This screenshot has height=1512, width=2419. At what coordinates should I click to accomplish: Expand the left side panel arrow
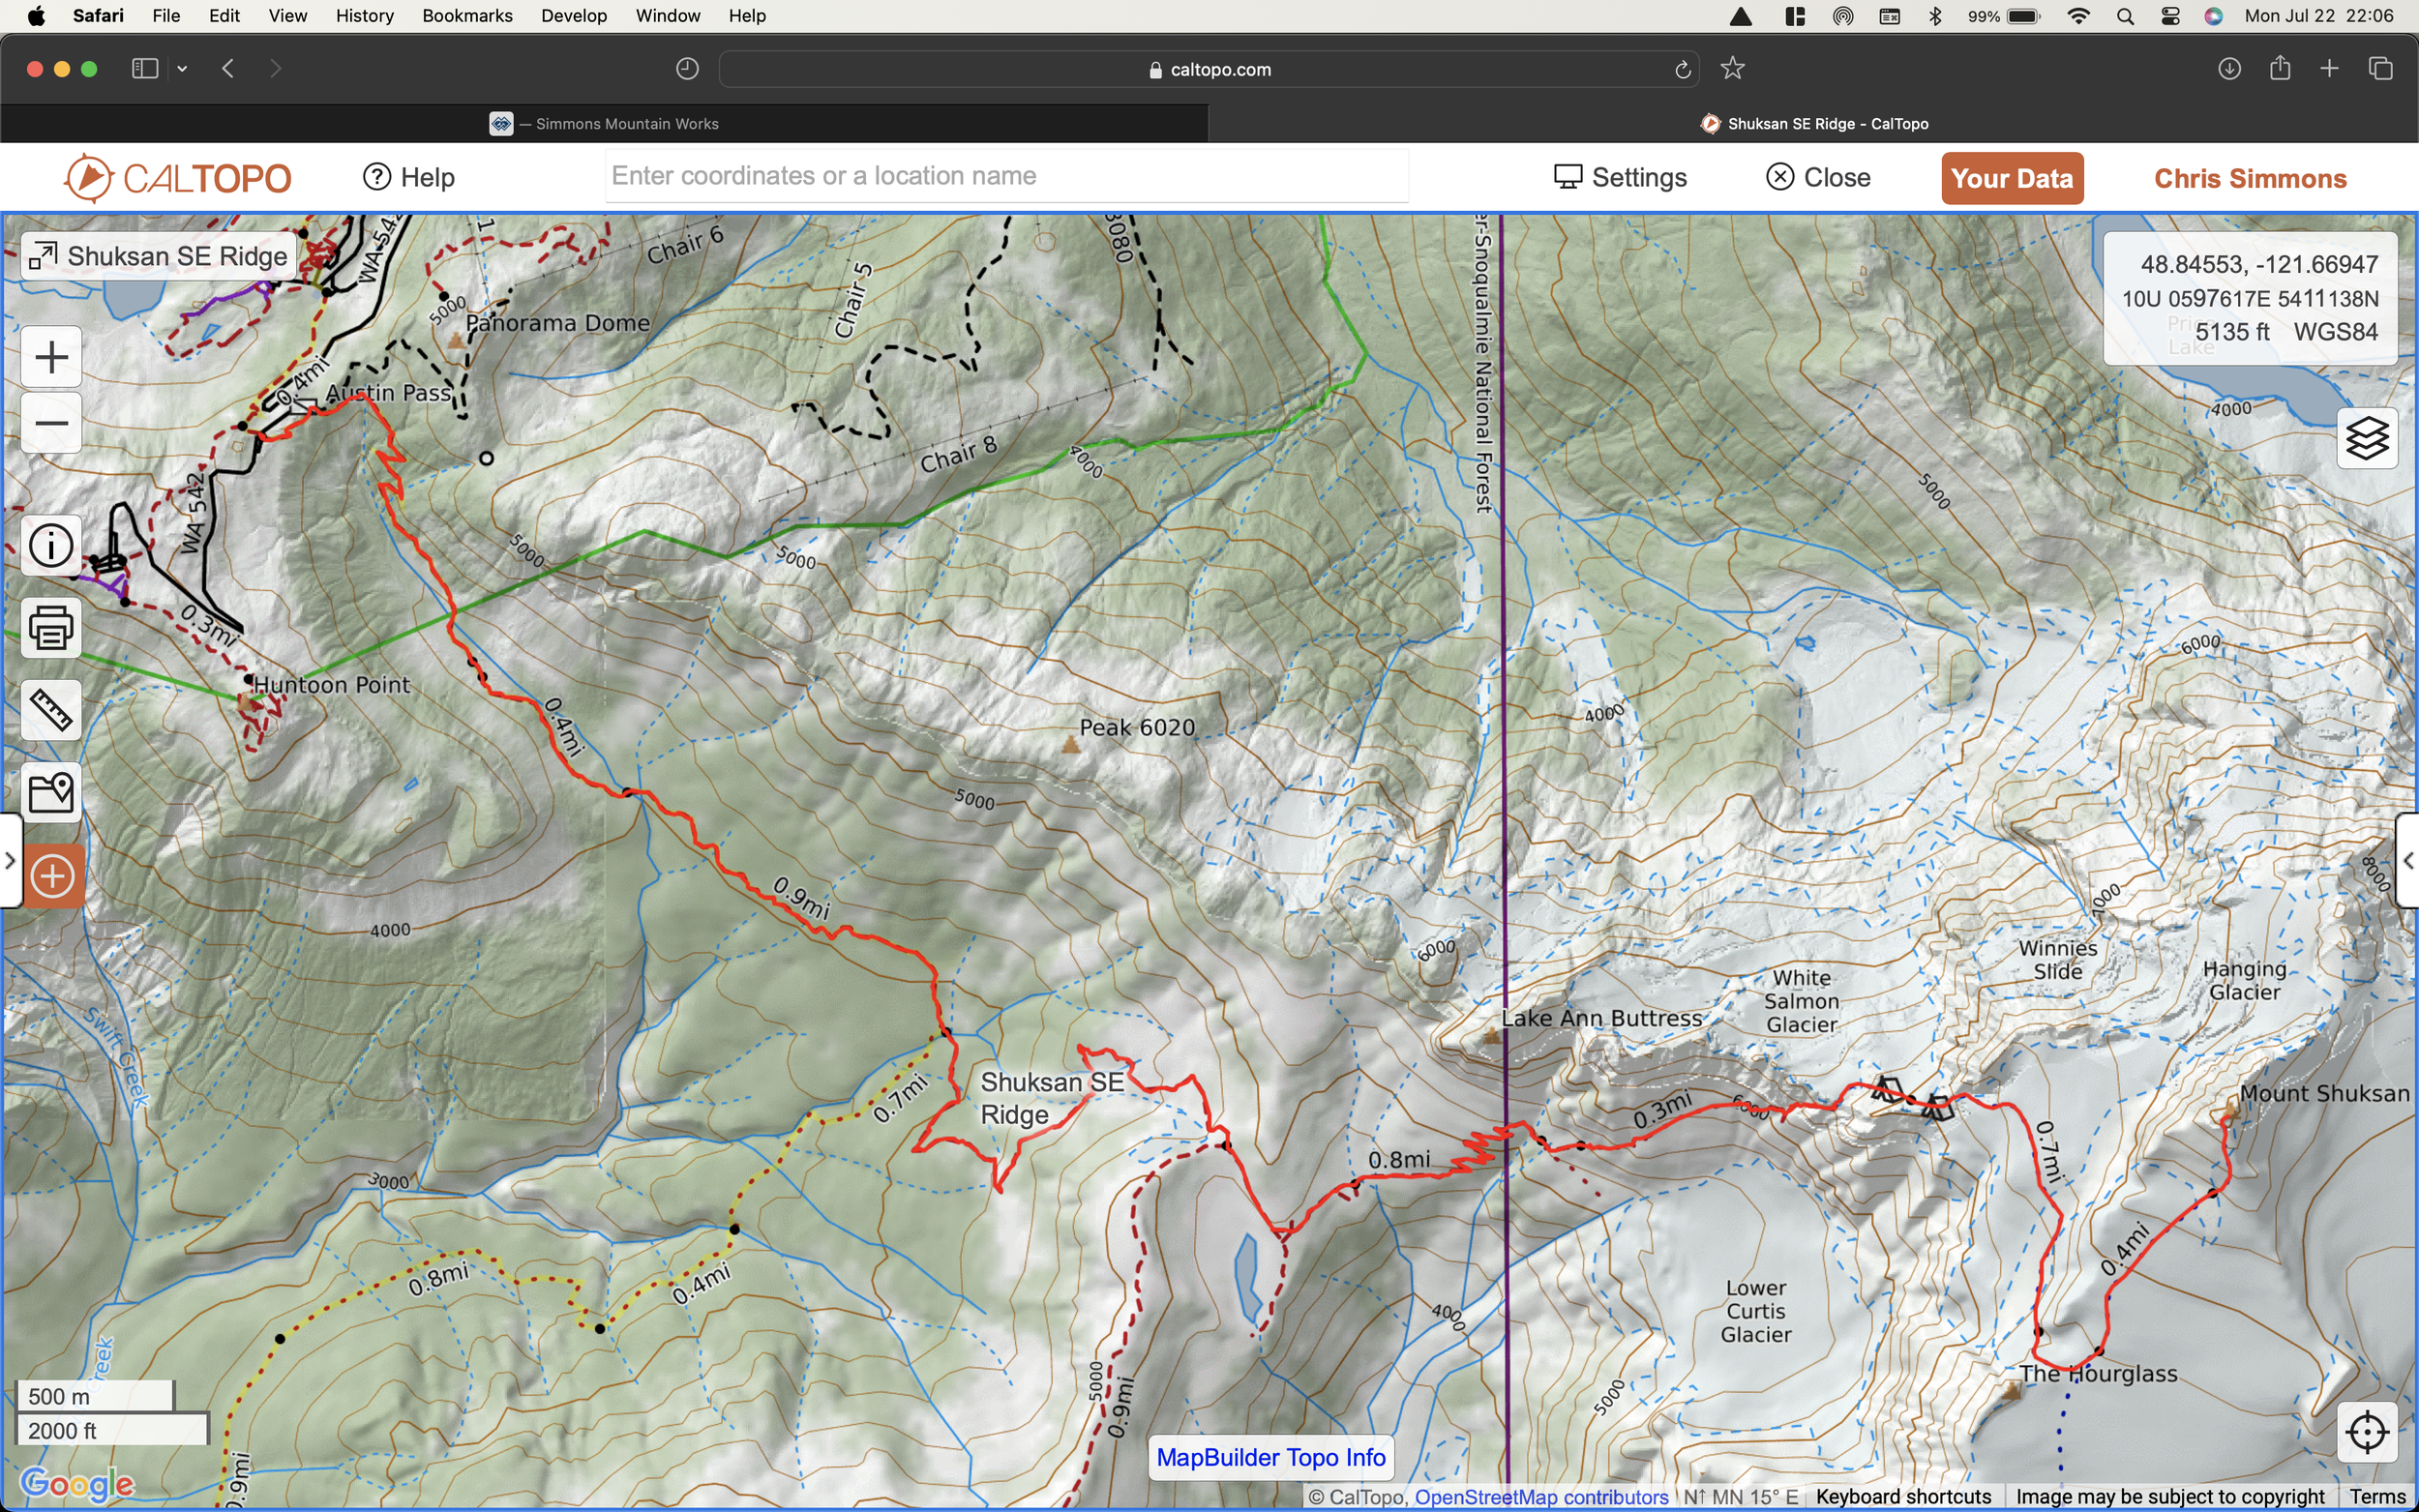(x=10, y=860)
